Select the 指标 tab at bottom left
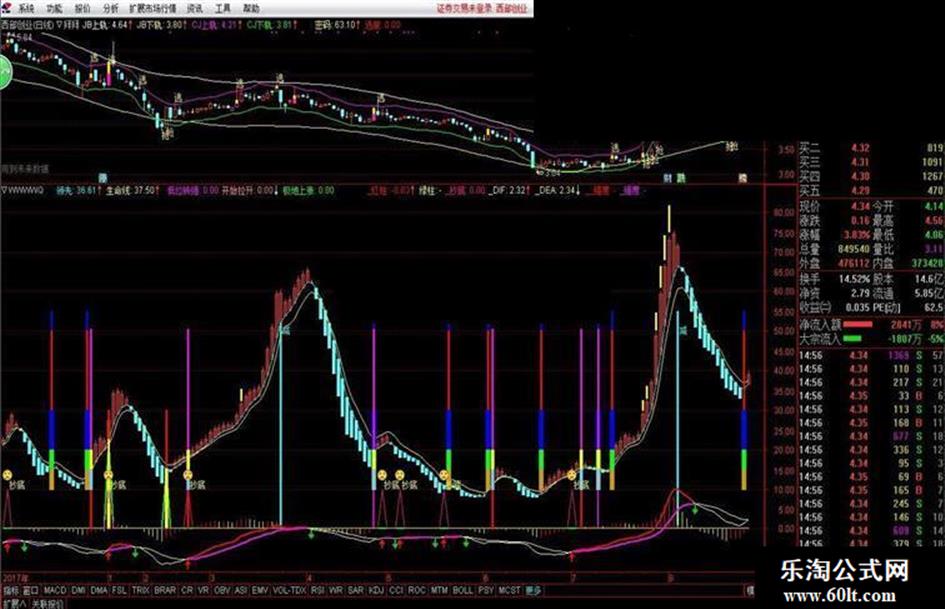This screenshot has height=609, width=945. (x=11, y=590)
